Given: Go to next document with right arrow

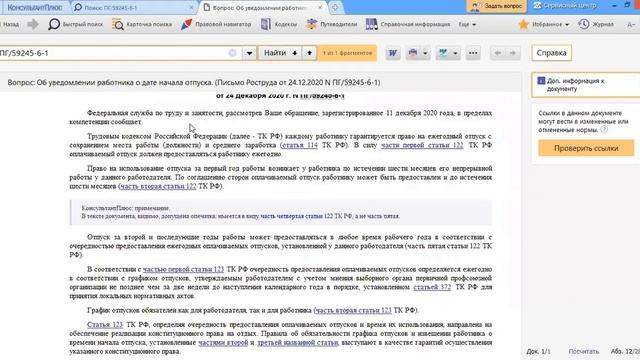Looking at the screenshot, I should coord(513,53).
